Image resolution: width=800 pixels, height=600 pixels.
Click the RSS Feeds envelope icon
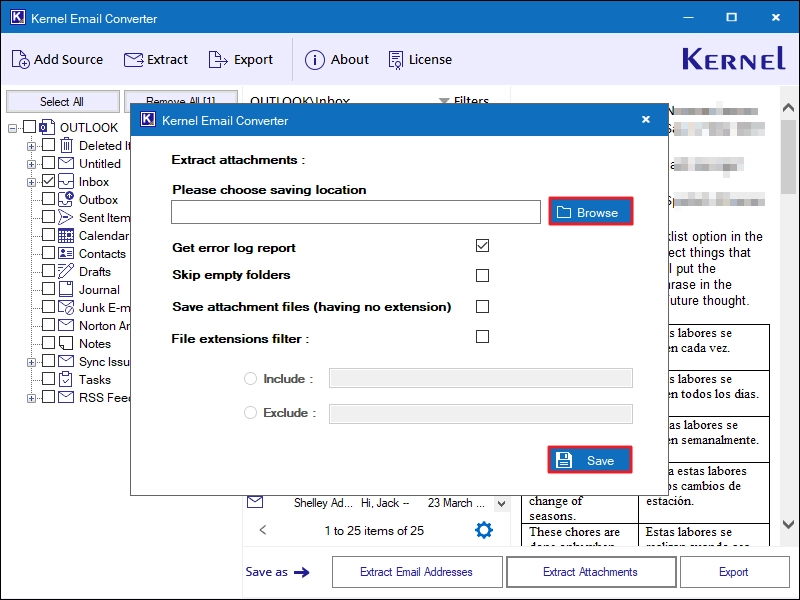(66, 397)
